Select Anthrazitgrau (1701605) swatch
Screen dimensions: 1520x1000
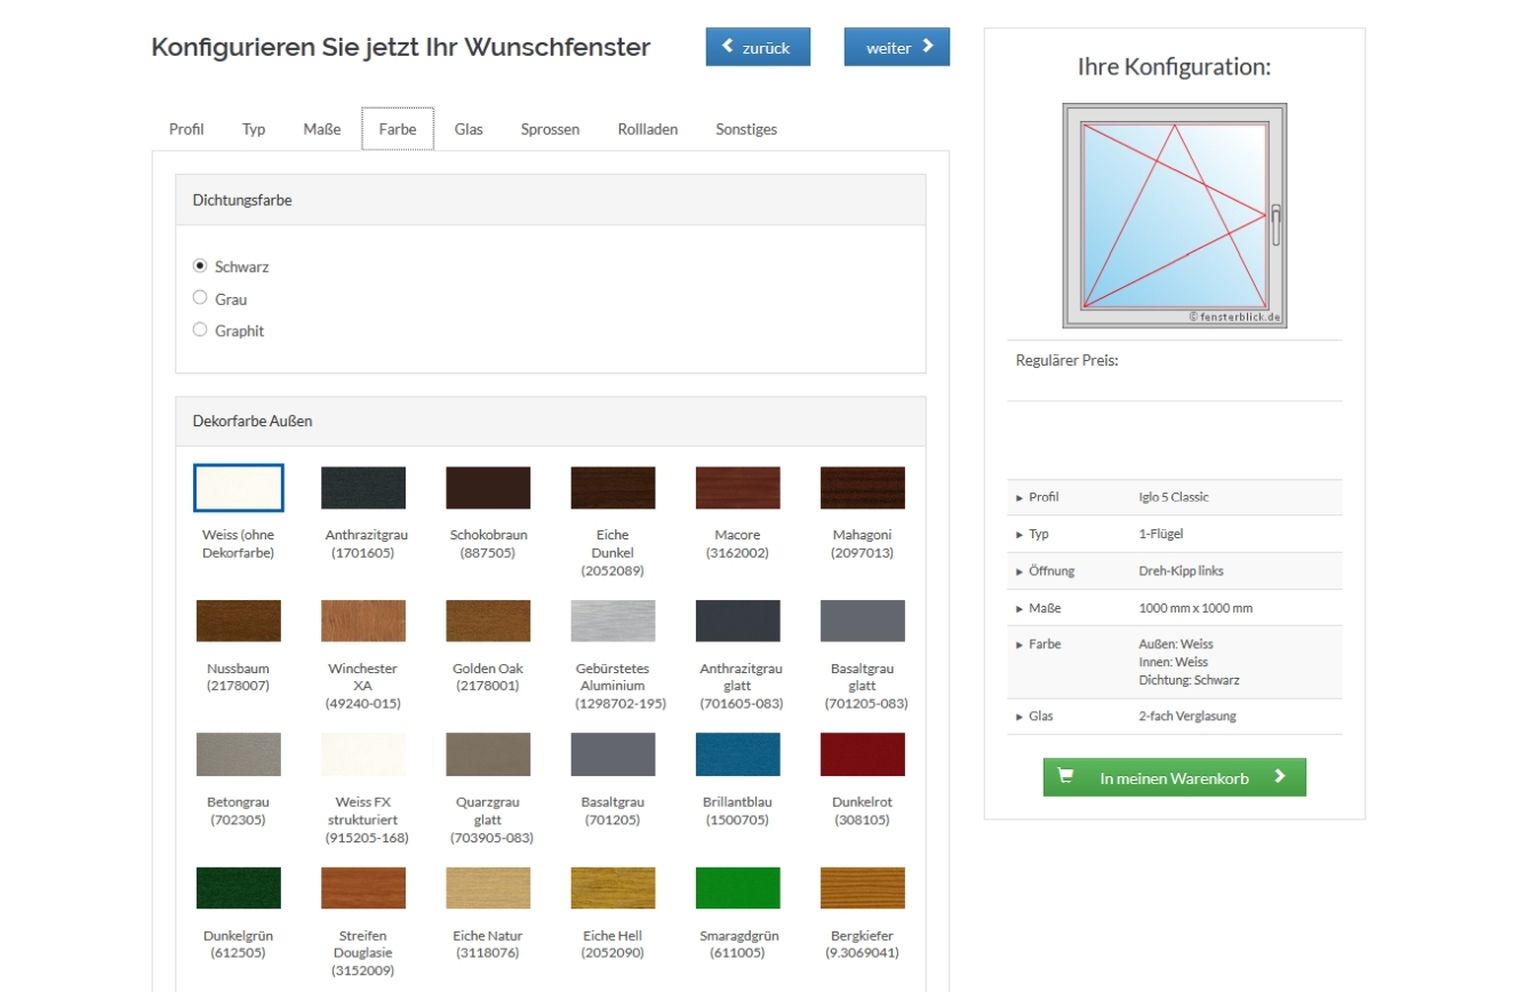point(363,488)
